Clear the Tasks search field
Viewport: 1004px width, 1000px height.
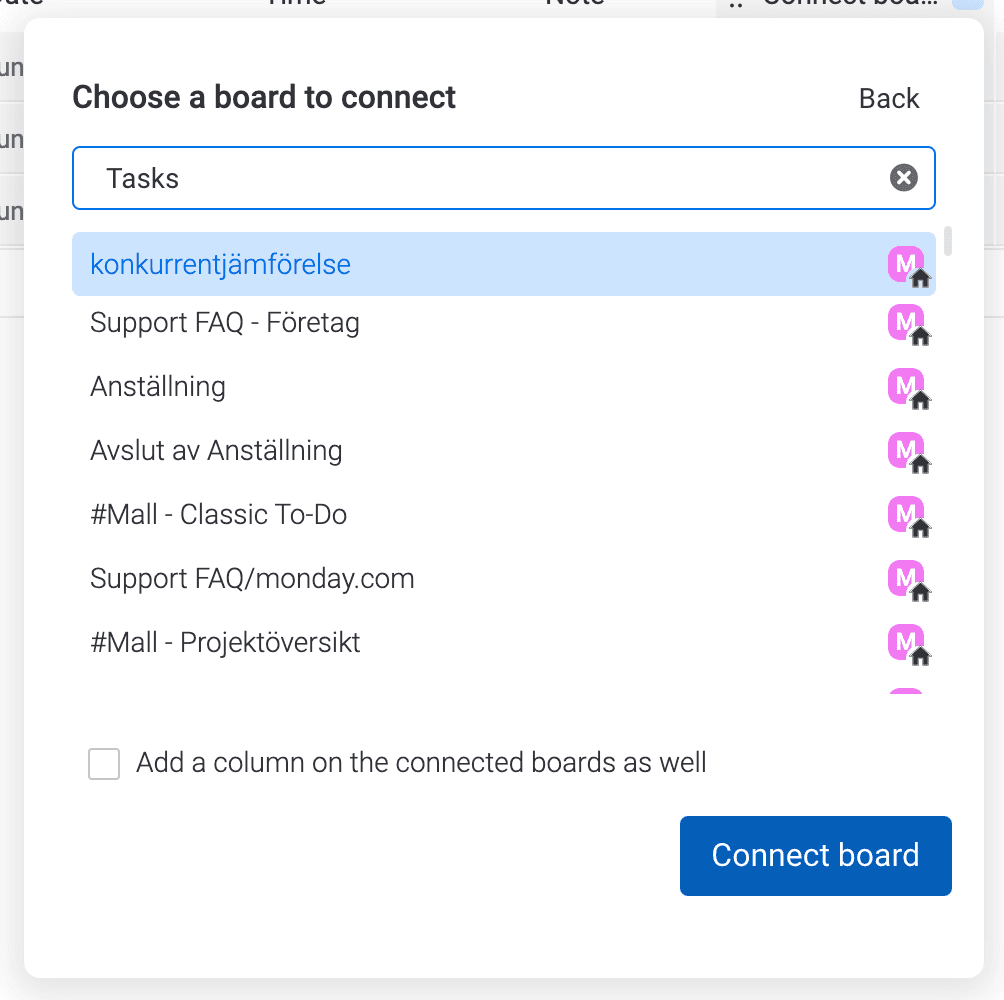(x=903, y=178)
